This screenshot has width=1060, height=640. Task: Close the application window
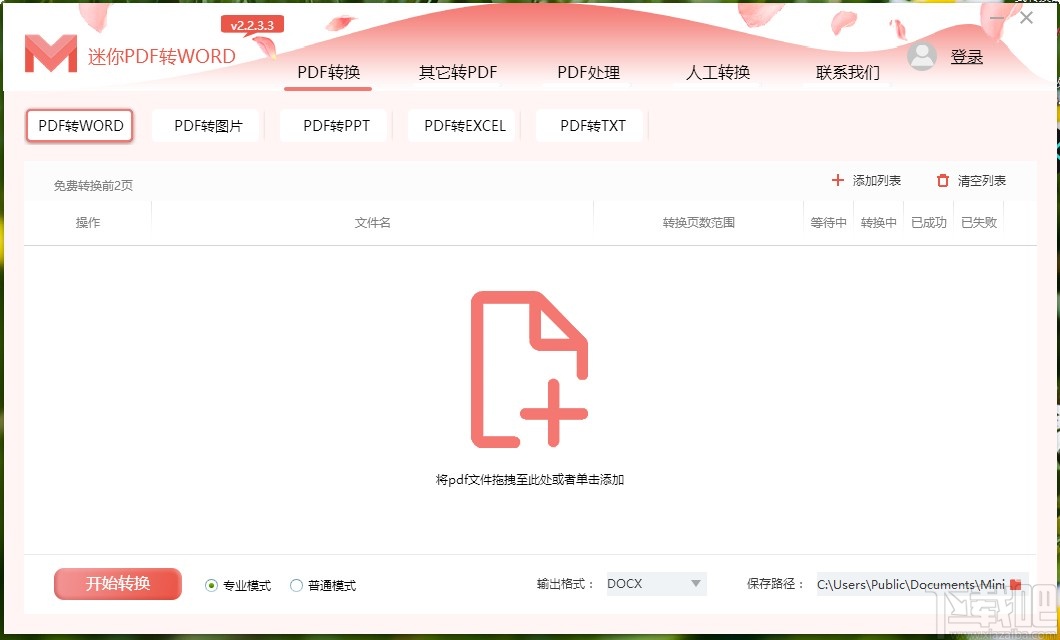1026,18
